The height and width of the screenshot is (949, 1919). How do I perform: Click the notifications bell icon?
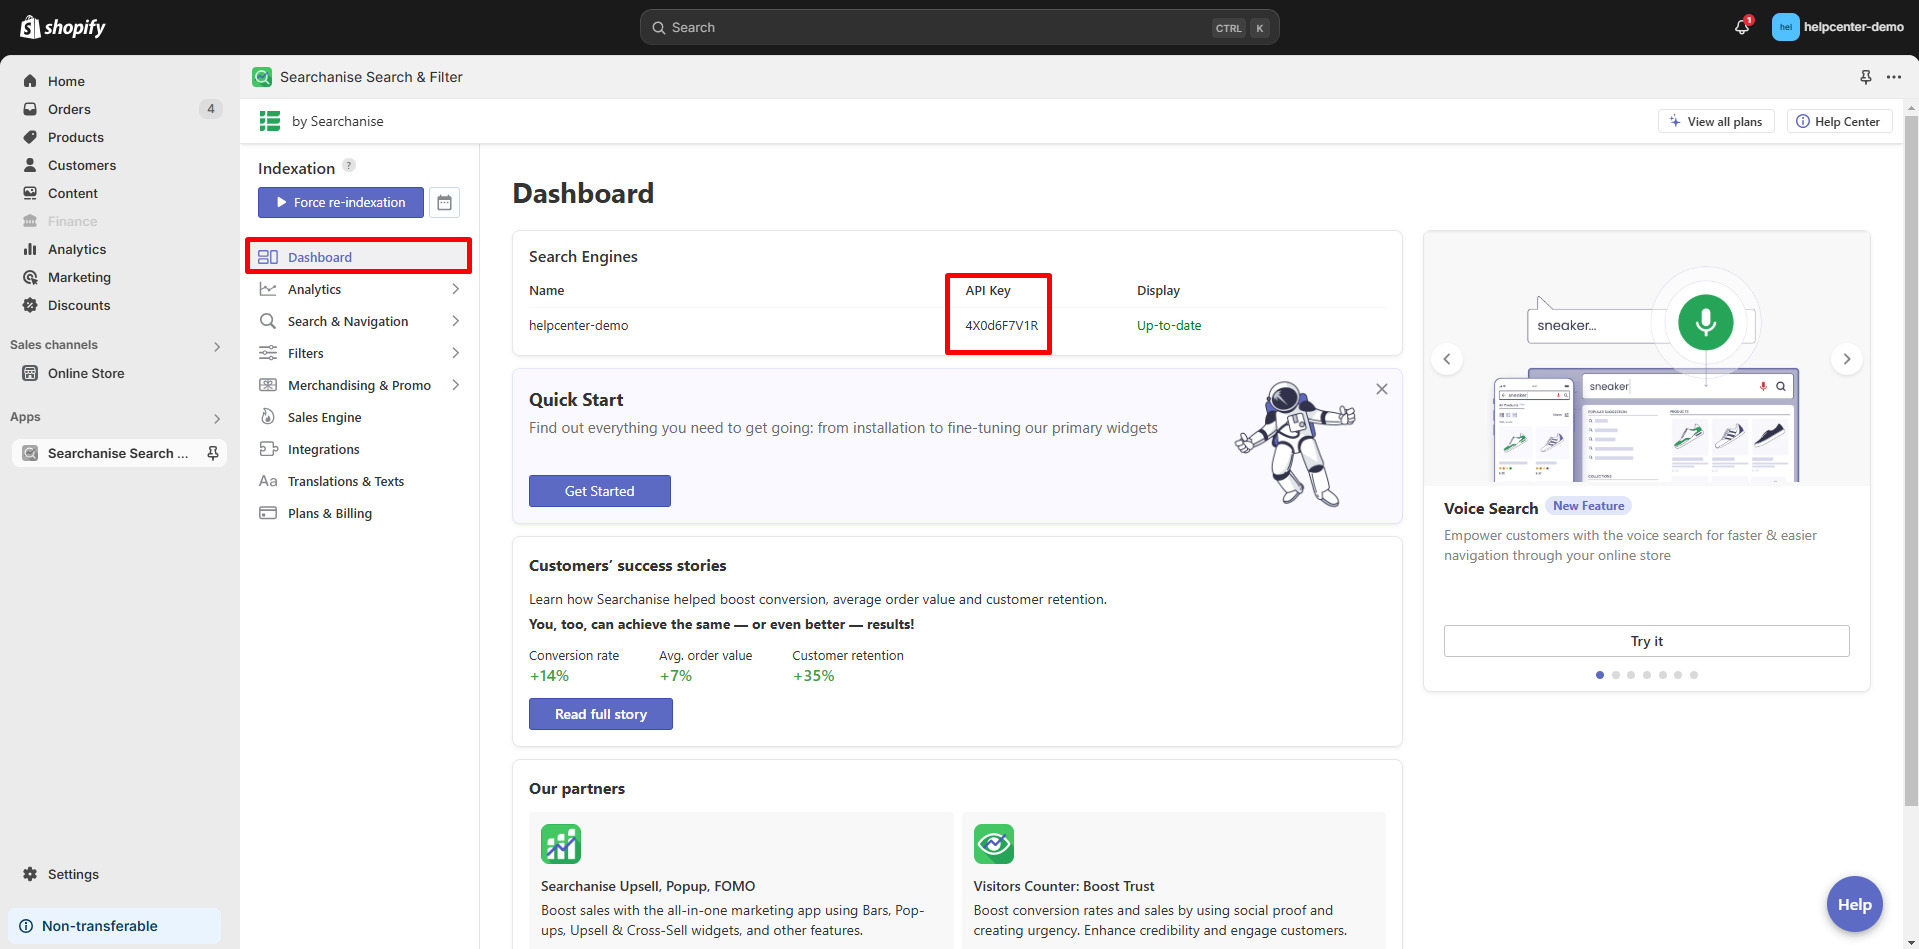[x=1741, y=27]
